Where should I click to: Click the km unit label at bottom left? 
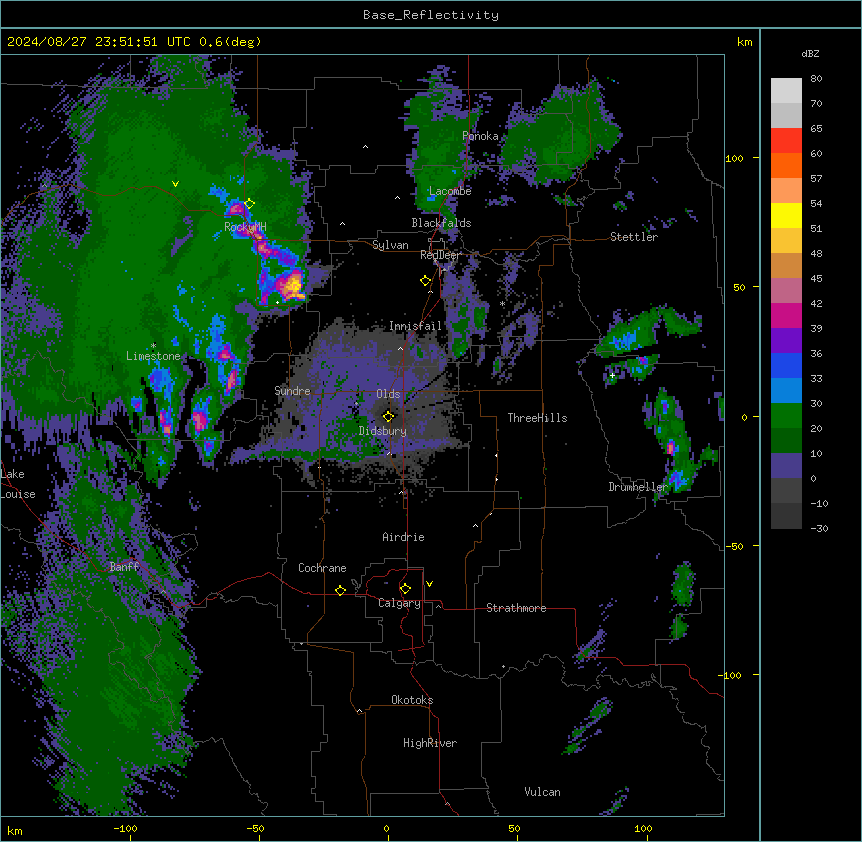click(x=15, y=830)
